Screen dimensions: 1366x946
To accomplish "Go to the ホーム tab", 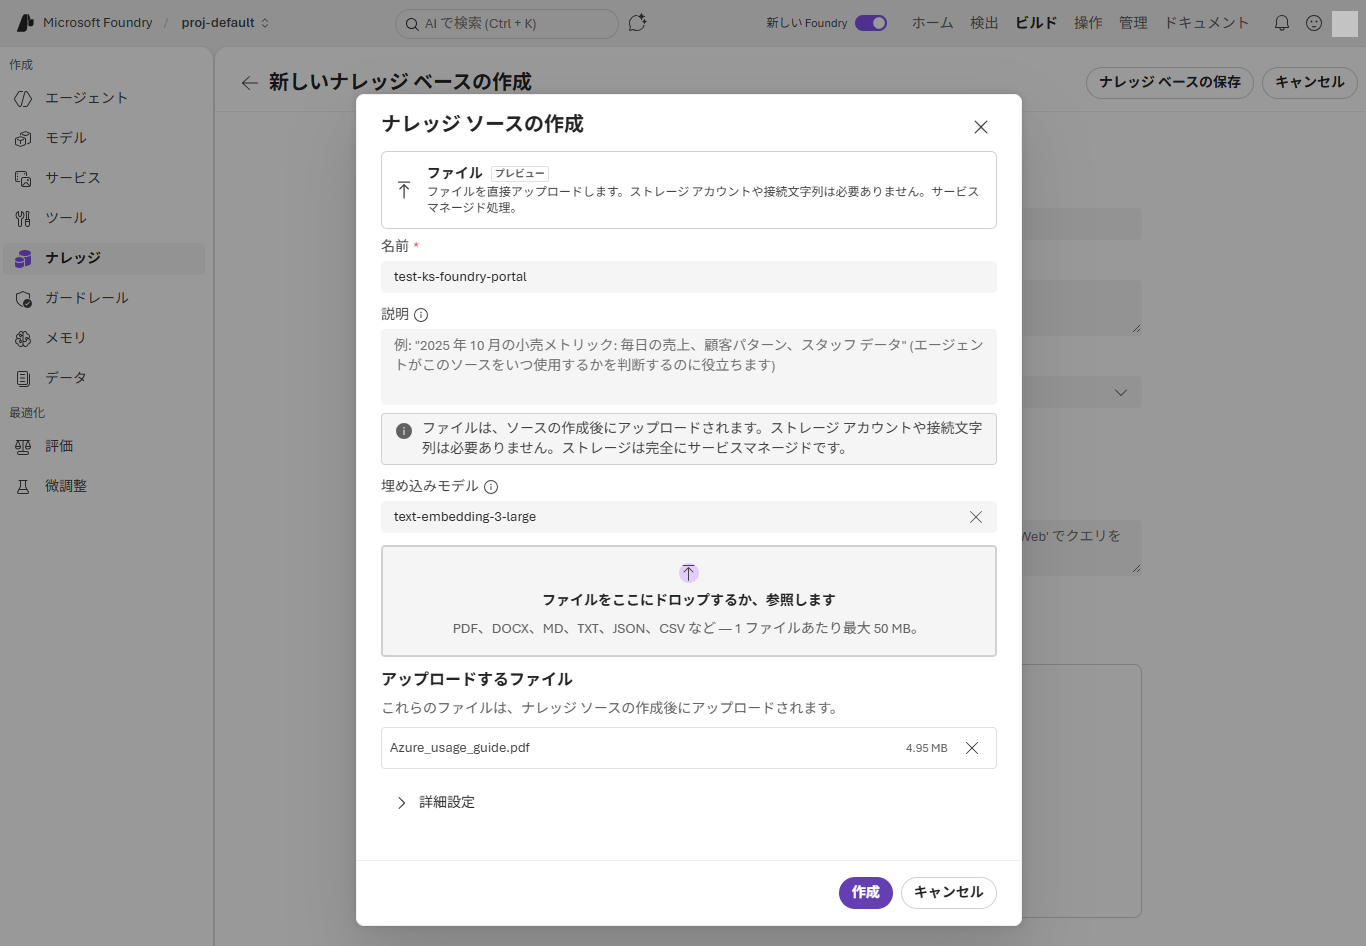I will 932,23.
